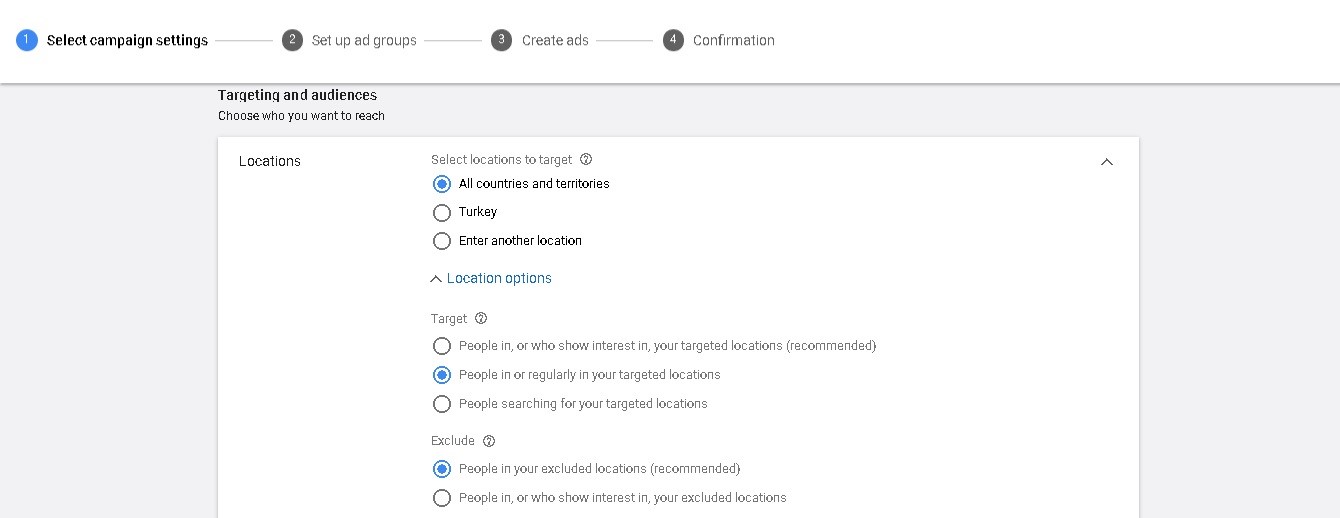Select People in your excluded locations option

point(442,469)
